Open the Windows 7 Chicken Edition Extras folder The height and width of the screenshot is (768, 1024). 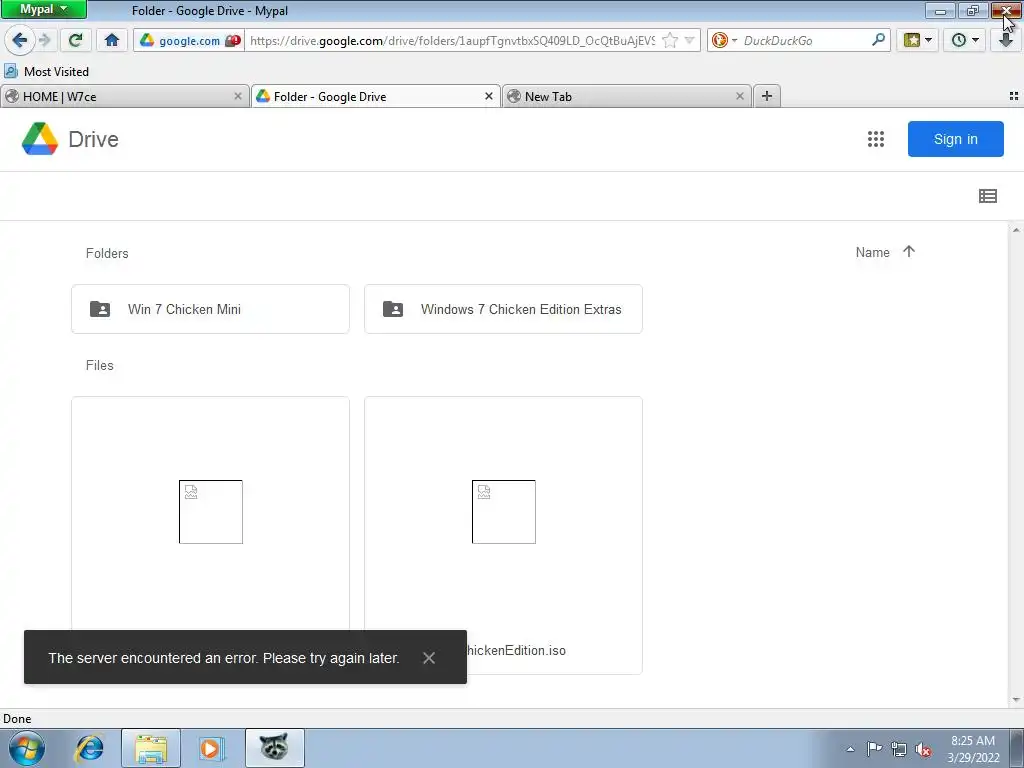click(503, 309)
